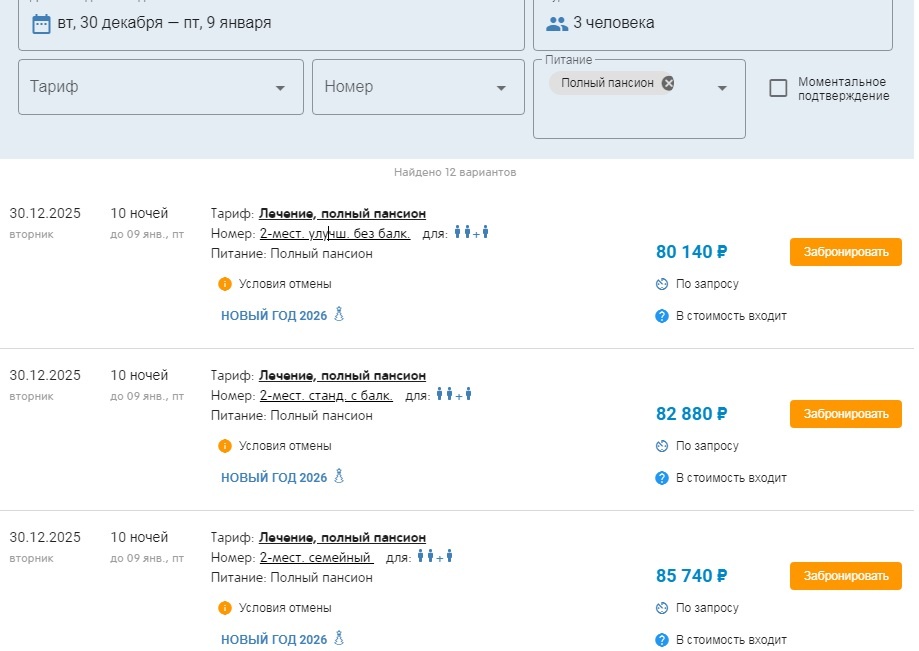Viewport: 919px width, 651px height.
Task: Click orange info icon in first result
Action: point(225,284)
